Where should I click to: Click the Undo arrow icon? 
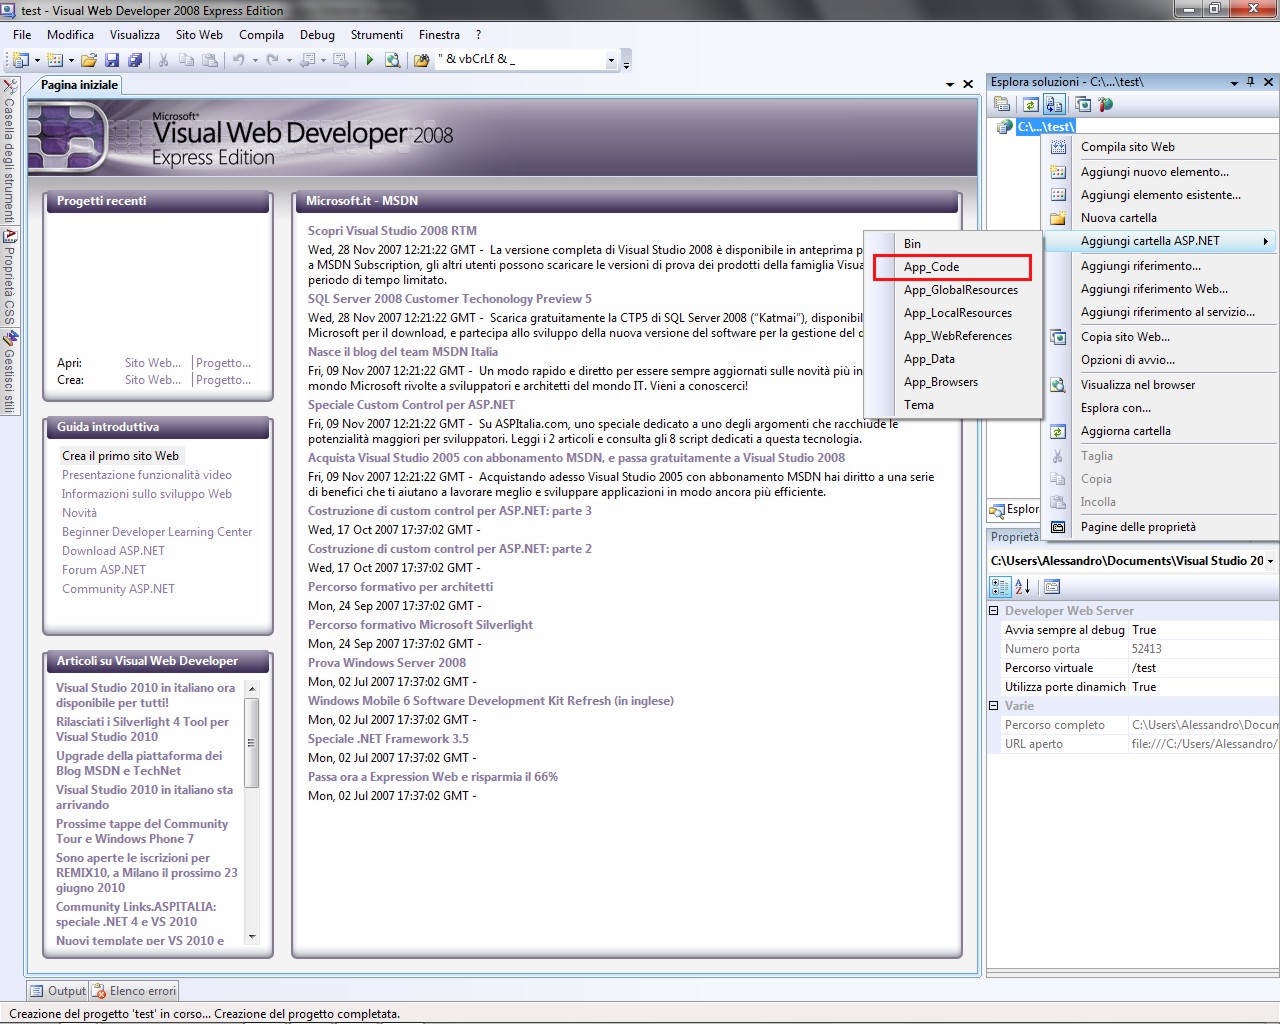239,60
